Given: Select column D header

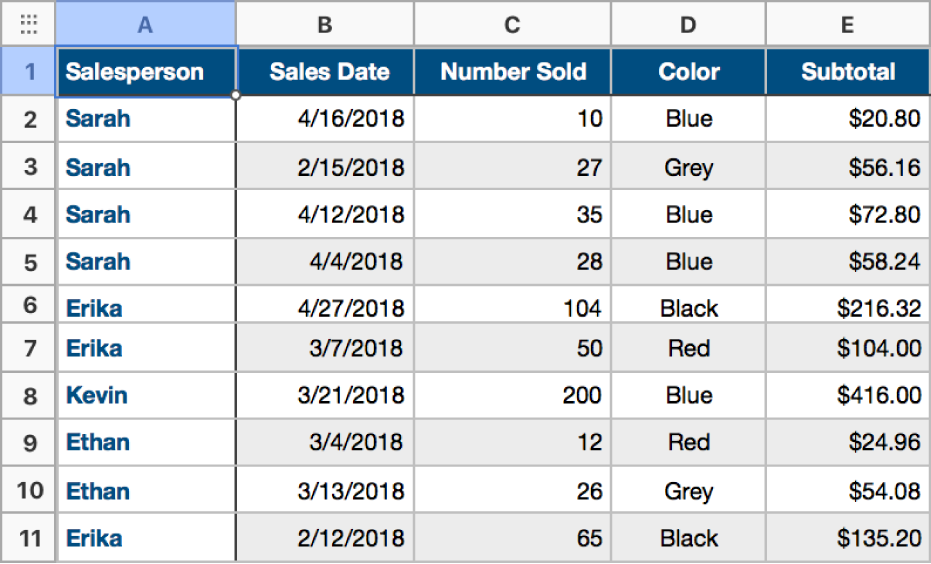Looking at the screenshot, I should [x=689, y=24].
